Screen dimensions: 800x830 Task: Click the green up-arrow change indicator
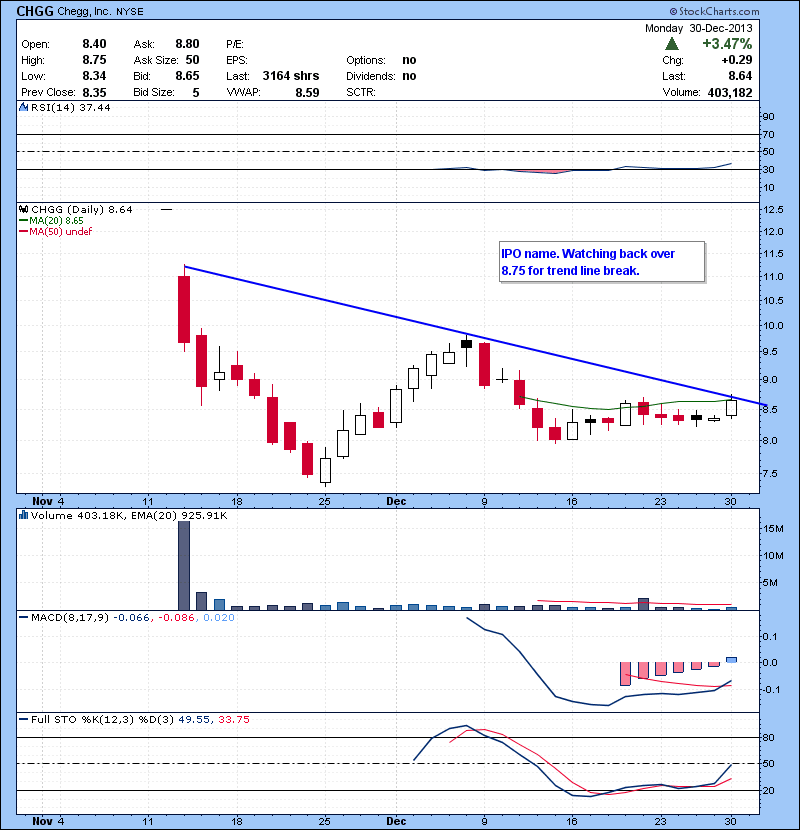click(x=672, y=43)
